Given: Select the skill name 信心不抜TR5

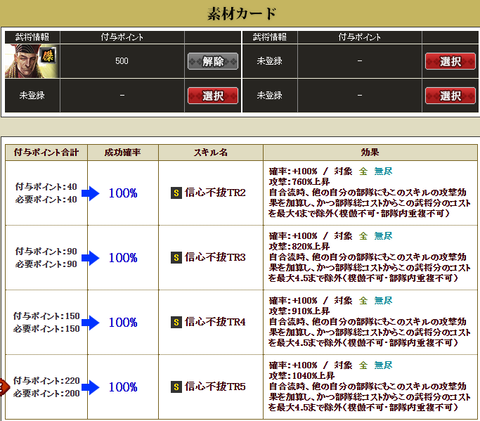Looking at the screenshot, I should coord(215,387).
